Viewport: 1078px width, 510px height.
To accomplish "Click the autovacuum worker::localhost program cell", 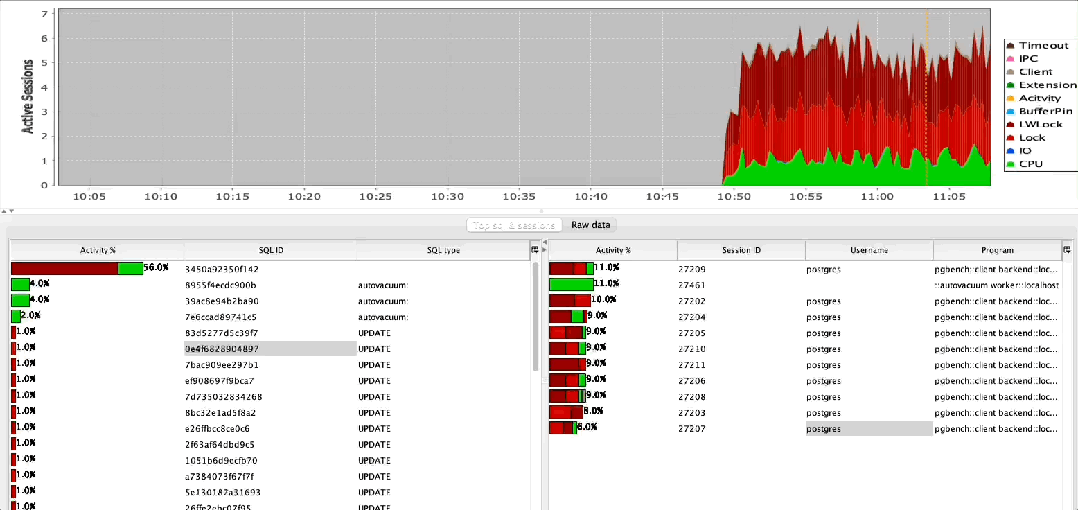I will 997,285.
